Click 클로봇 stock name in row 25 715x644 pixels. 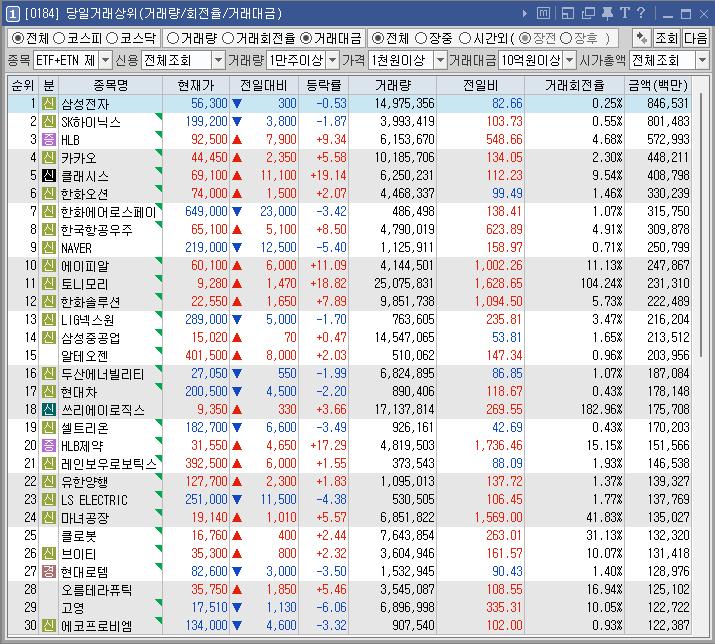[79, 536]
